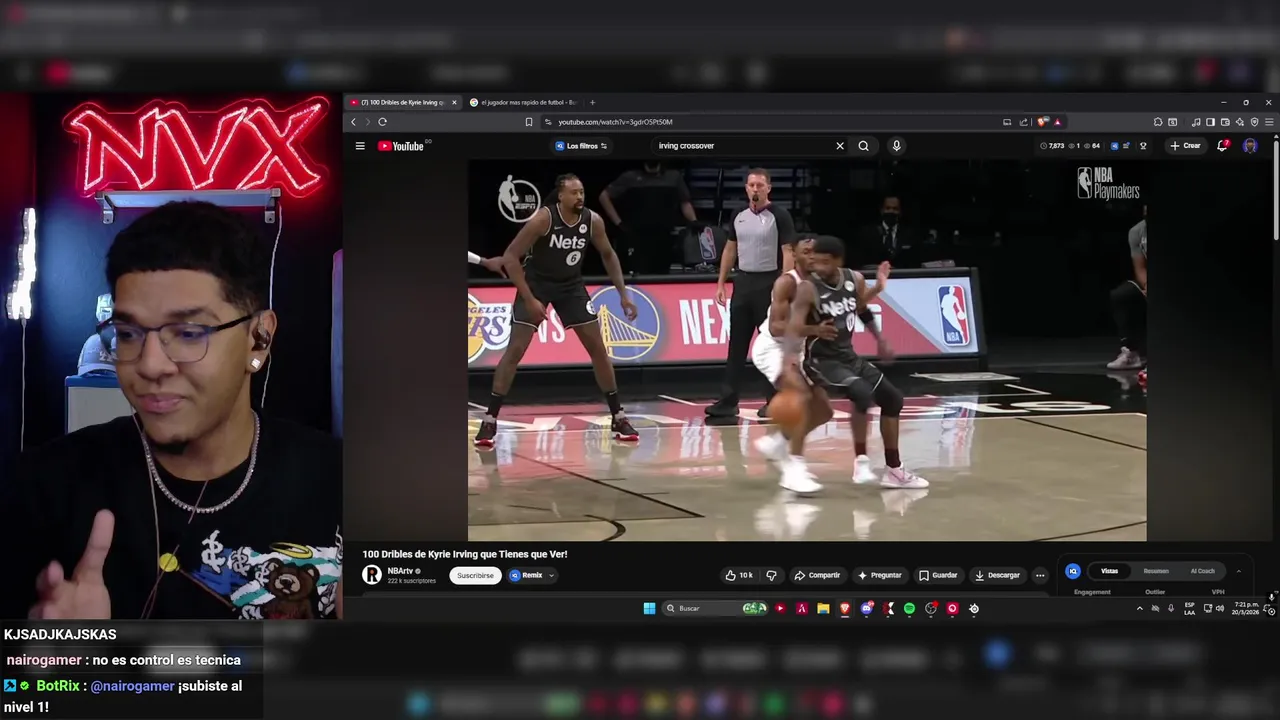Click the Remix button
The image size is (1280, 720).
[526, 575]
